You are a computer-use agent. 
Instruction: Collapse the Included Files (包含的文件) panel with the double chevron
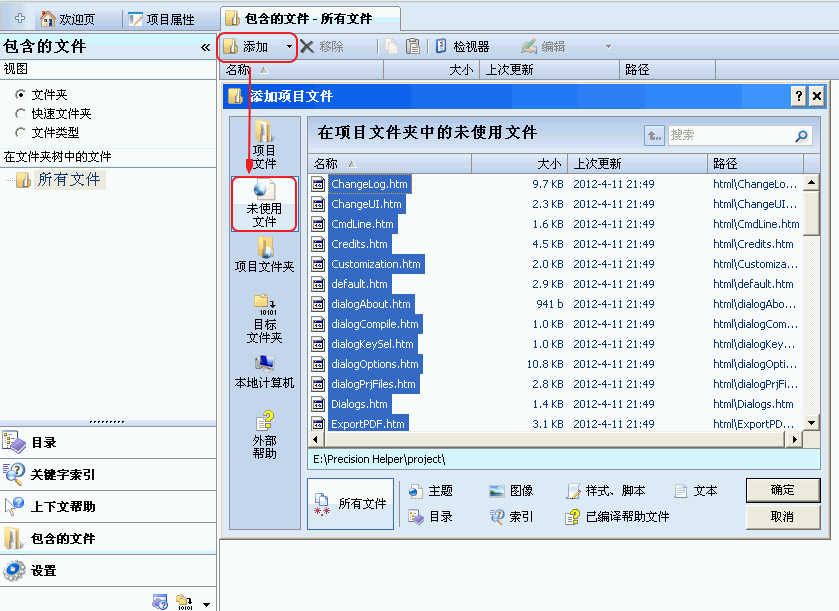pos(205,47)
